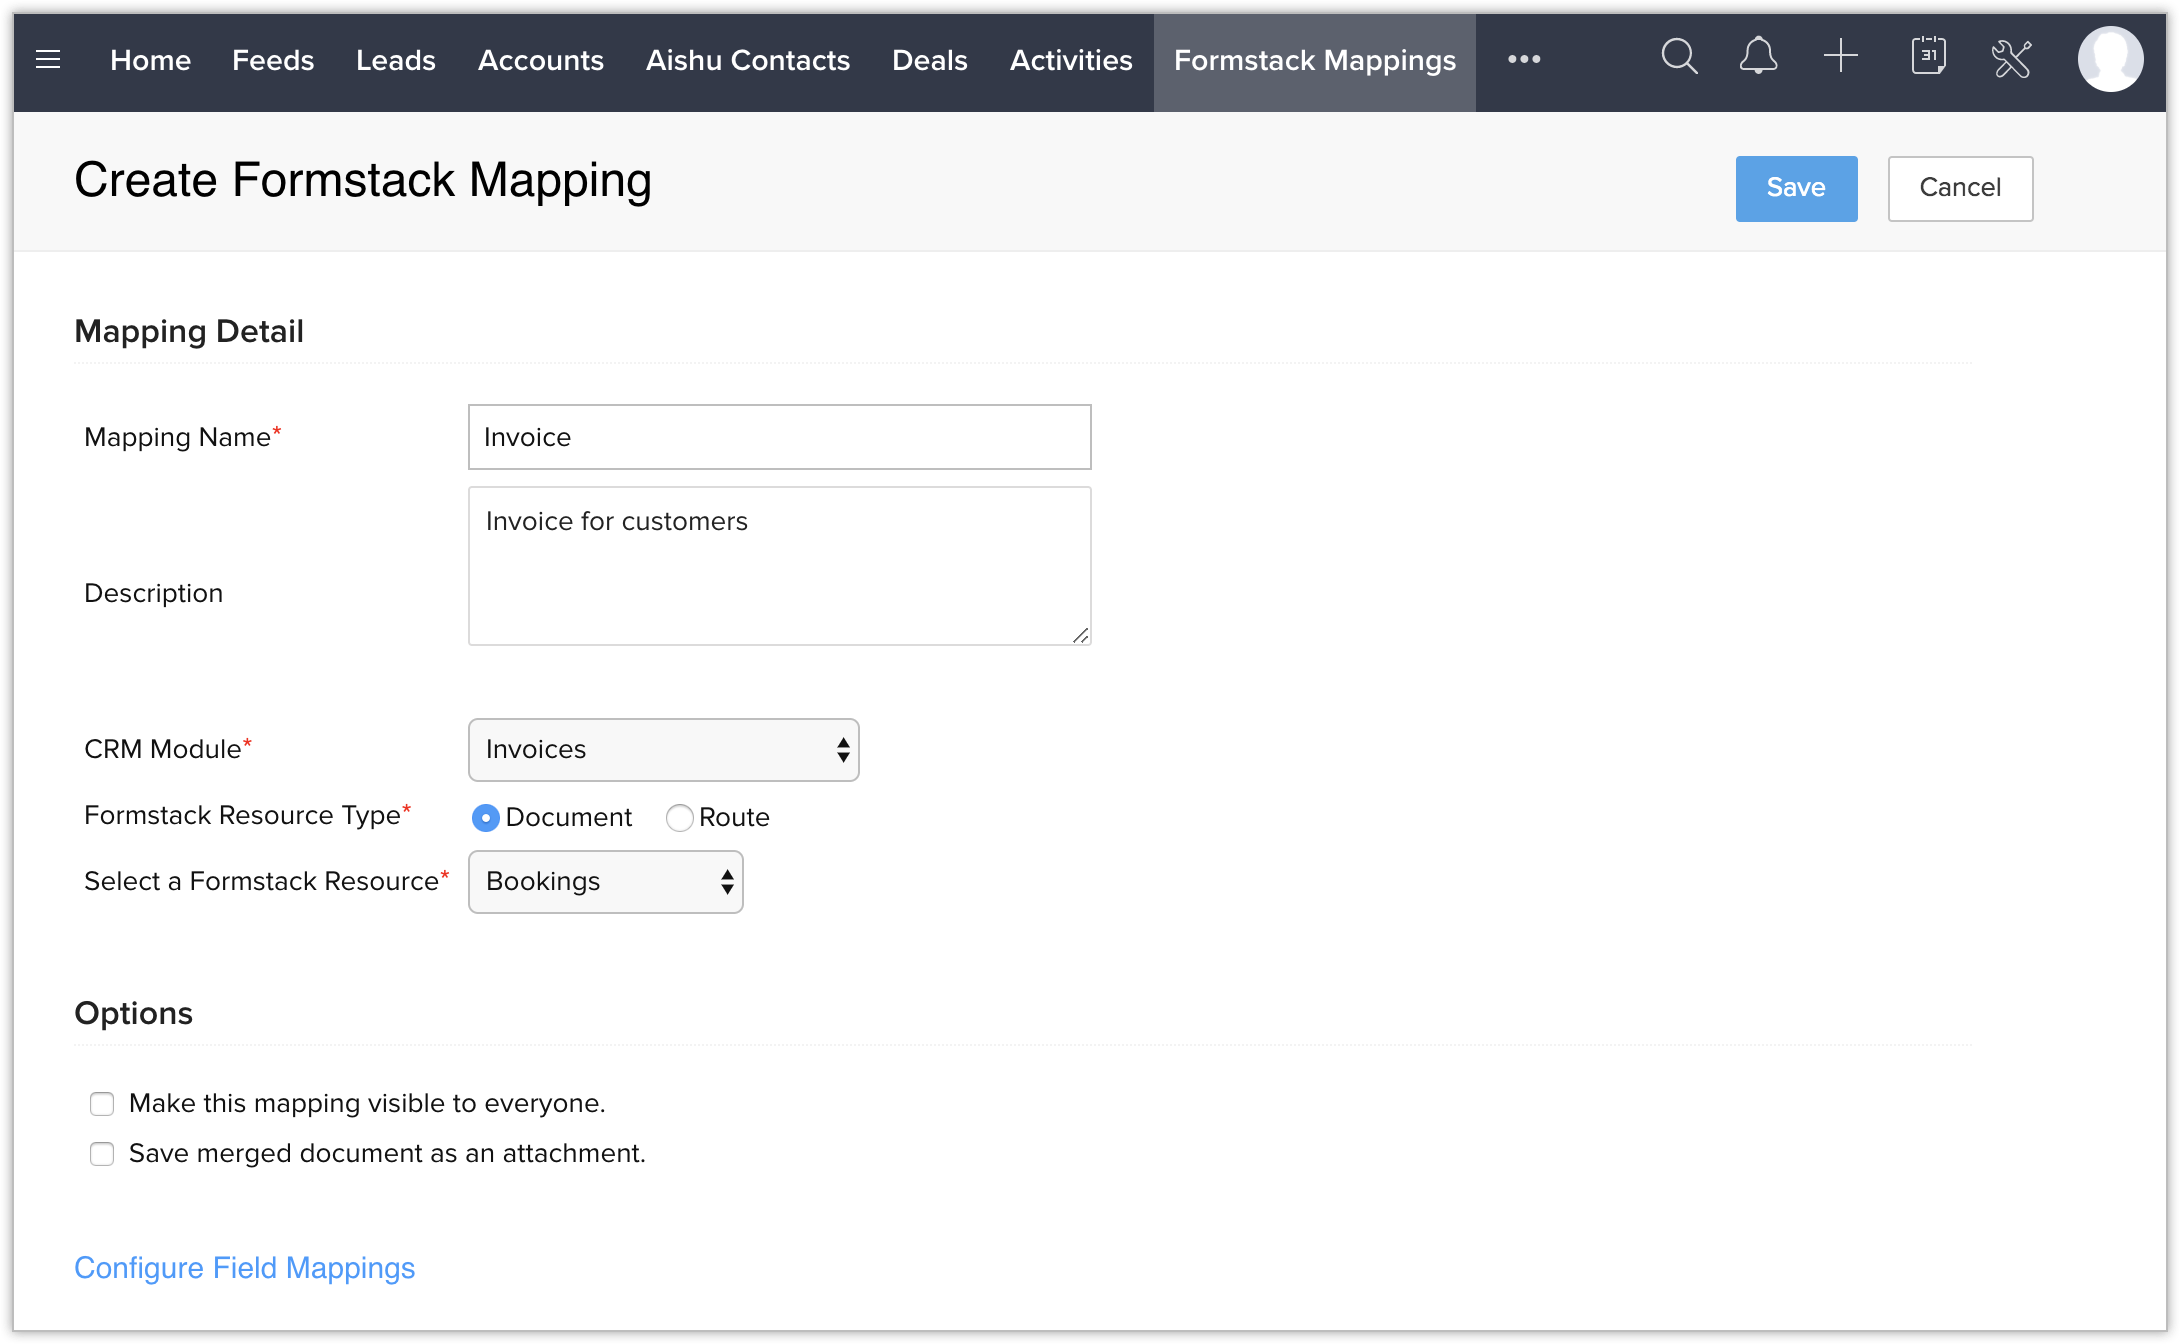Open the notifications bell icon
This screenshot has width=2180, height=1344.
tap(1758, 58)
